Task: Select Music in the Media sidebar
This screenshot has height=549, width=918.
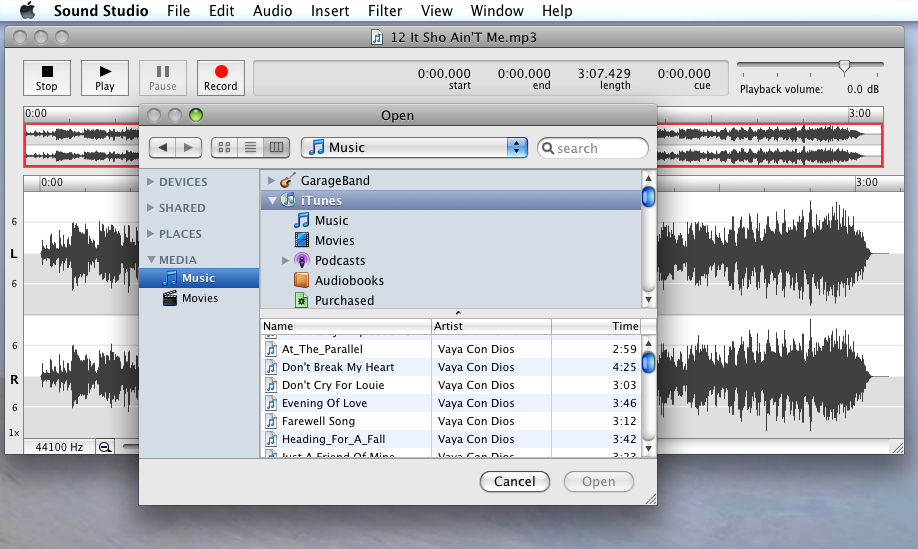Action: click(x=197, y=278)
